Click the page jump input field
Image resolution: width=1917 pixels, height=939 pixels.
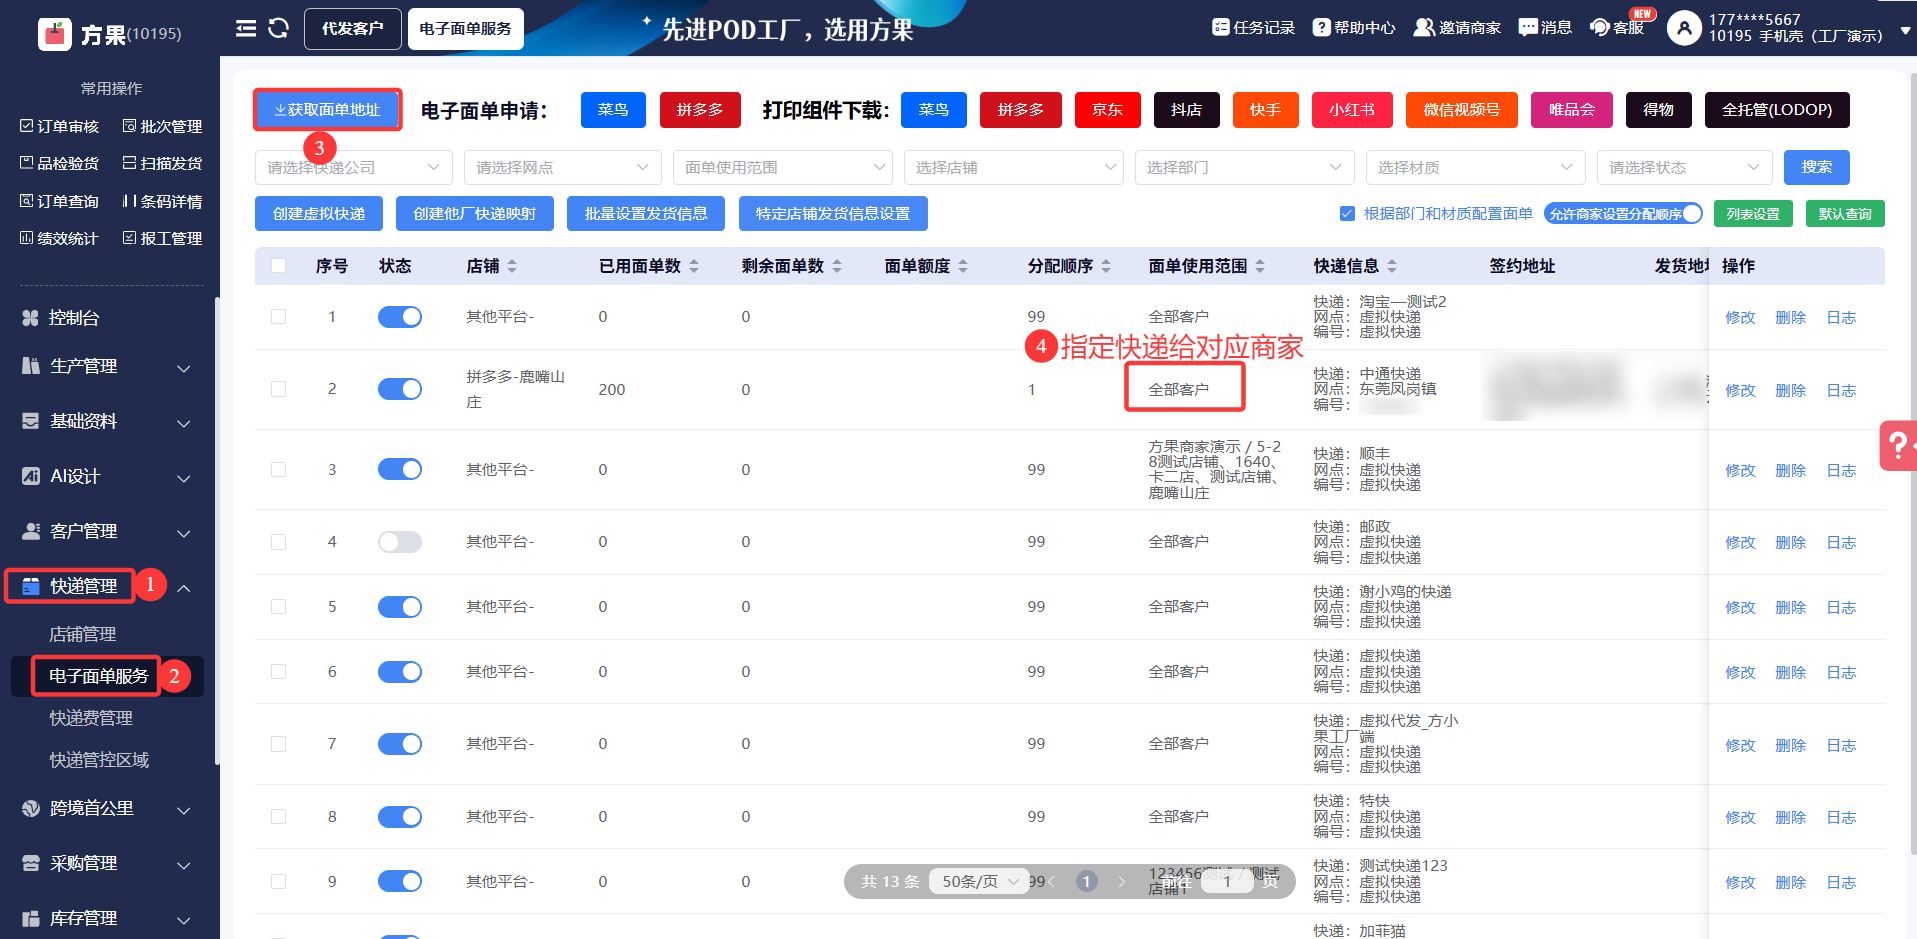click(1227, 882)
